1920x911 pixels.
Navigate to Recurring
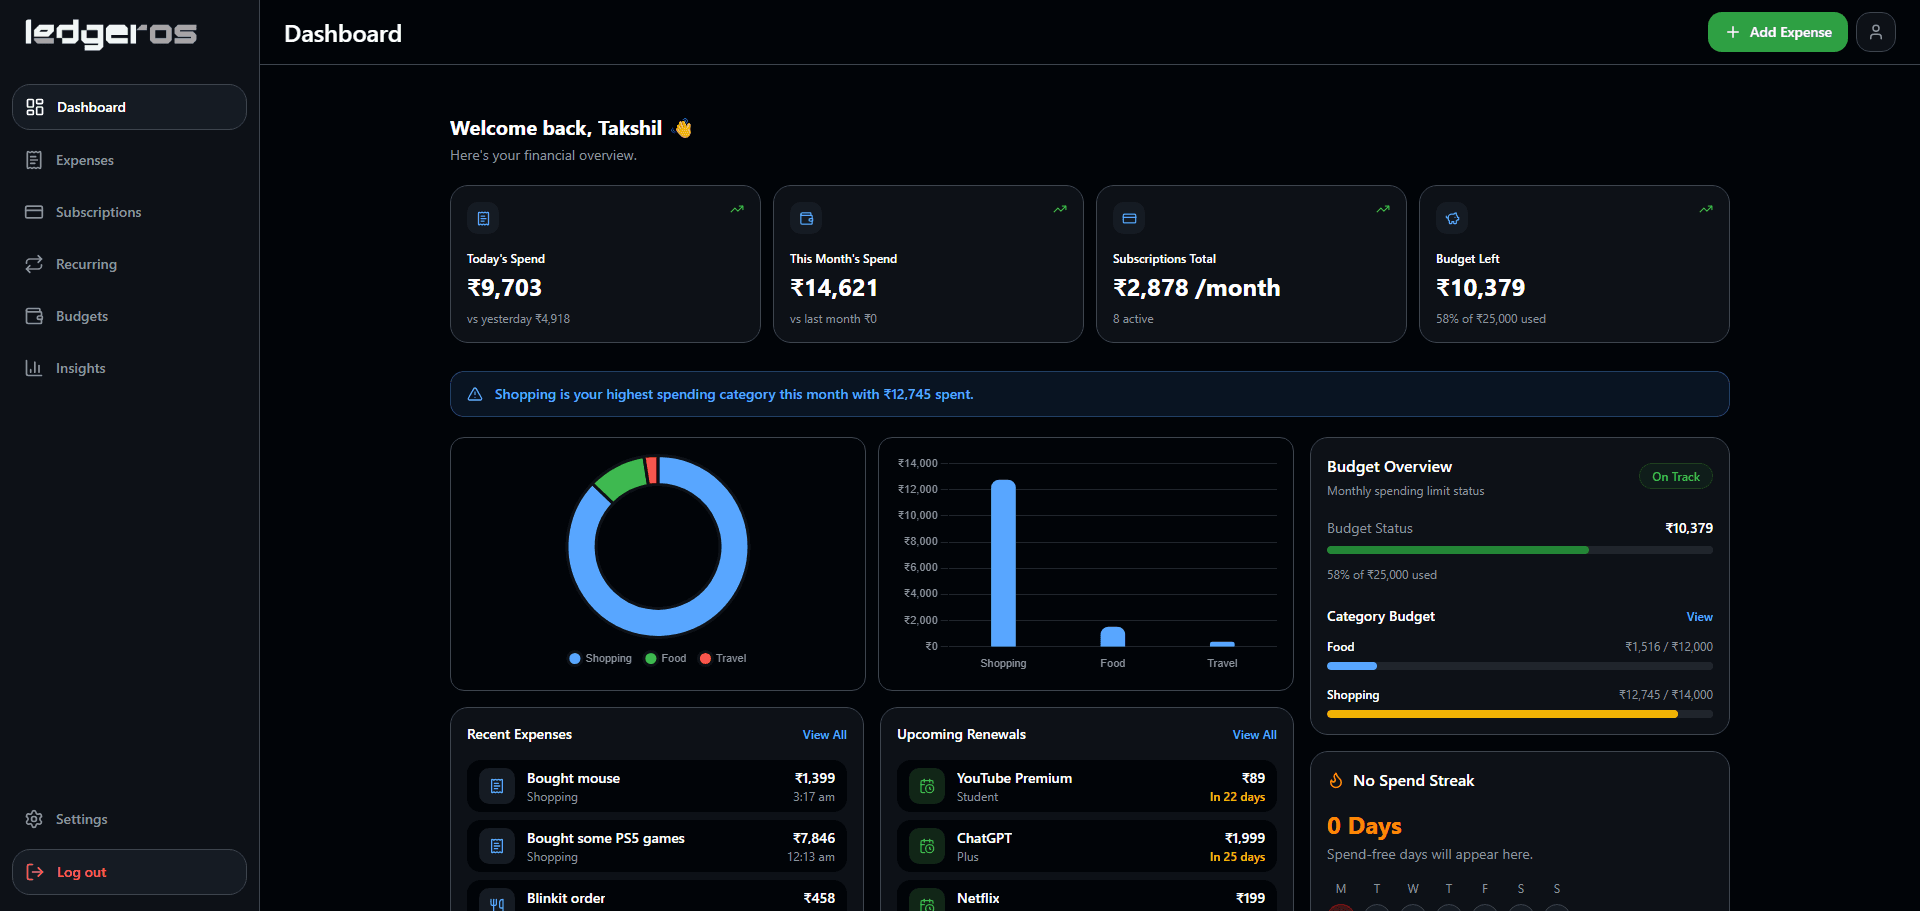(x=129, y=264)
